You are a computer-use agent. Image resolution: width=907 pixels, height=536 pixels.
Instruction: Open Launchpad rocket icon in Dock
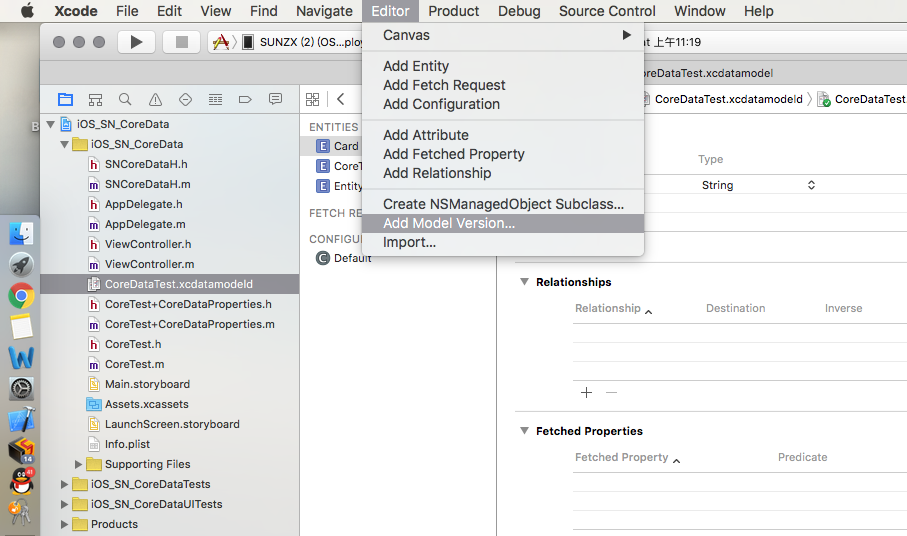point(21,265)
